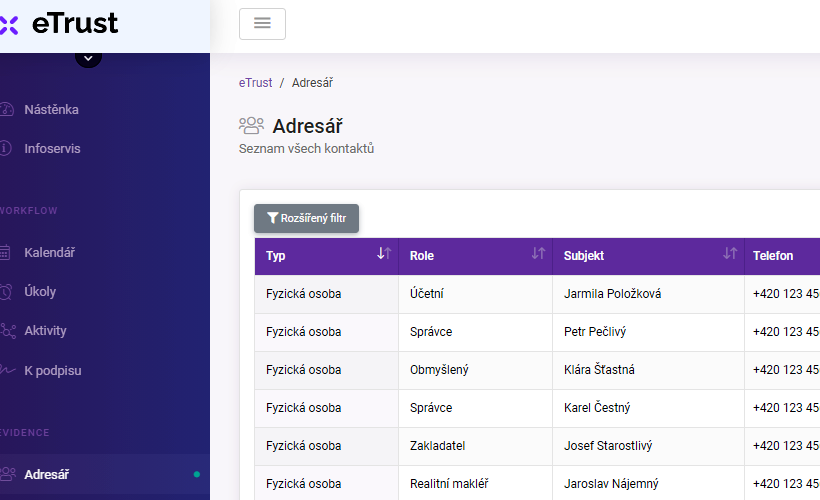Select the Klára Šťastná table row
Image resolution: width=820 pixels, height=500 pixels.
[x=599, y=370]
